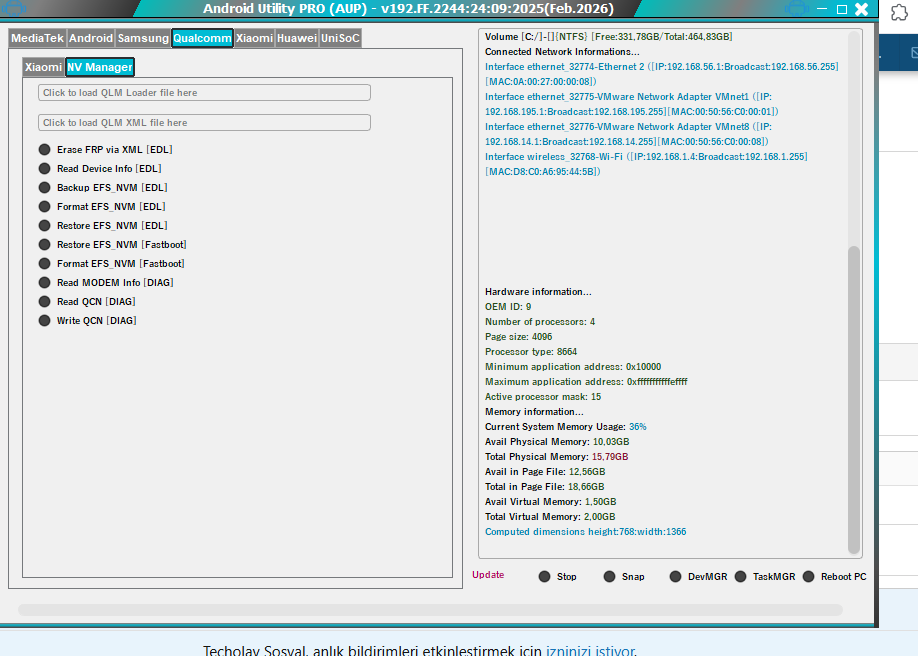
Task: Click 'Computed dimensions height:768:width:1366' line
Action: pyautogui.click(x=585, y=532)
